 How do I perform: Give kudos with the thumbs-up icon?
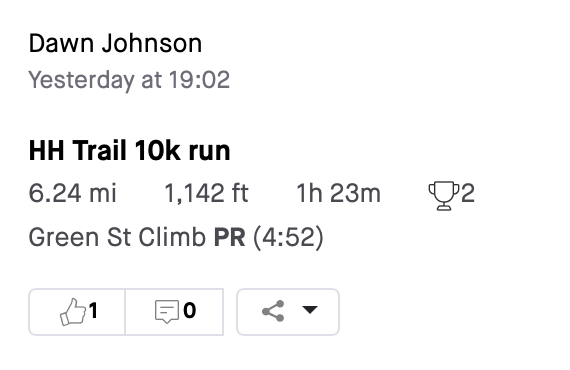point(73,311)
